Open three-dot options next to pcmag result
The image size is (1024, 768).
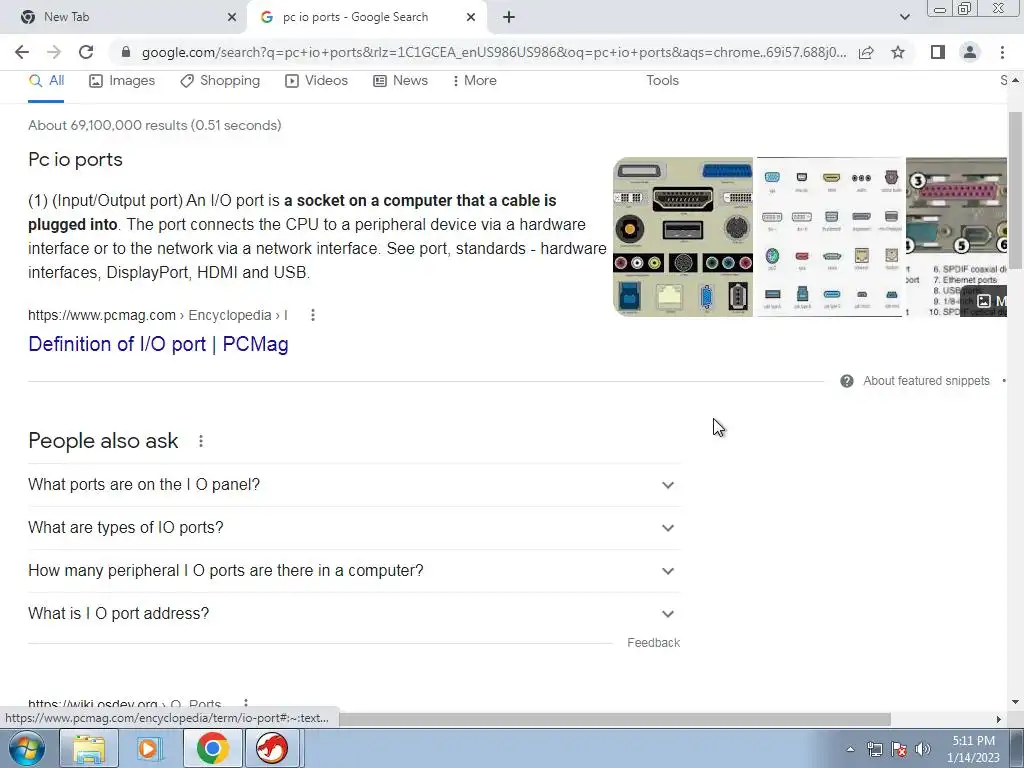point(313,315)
